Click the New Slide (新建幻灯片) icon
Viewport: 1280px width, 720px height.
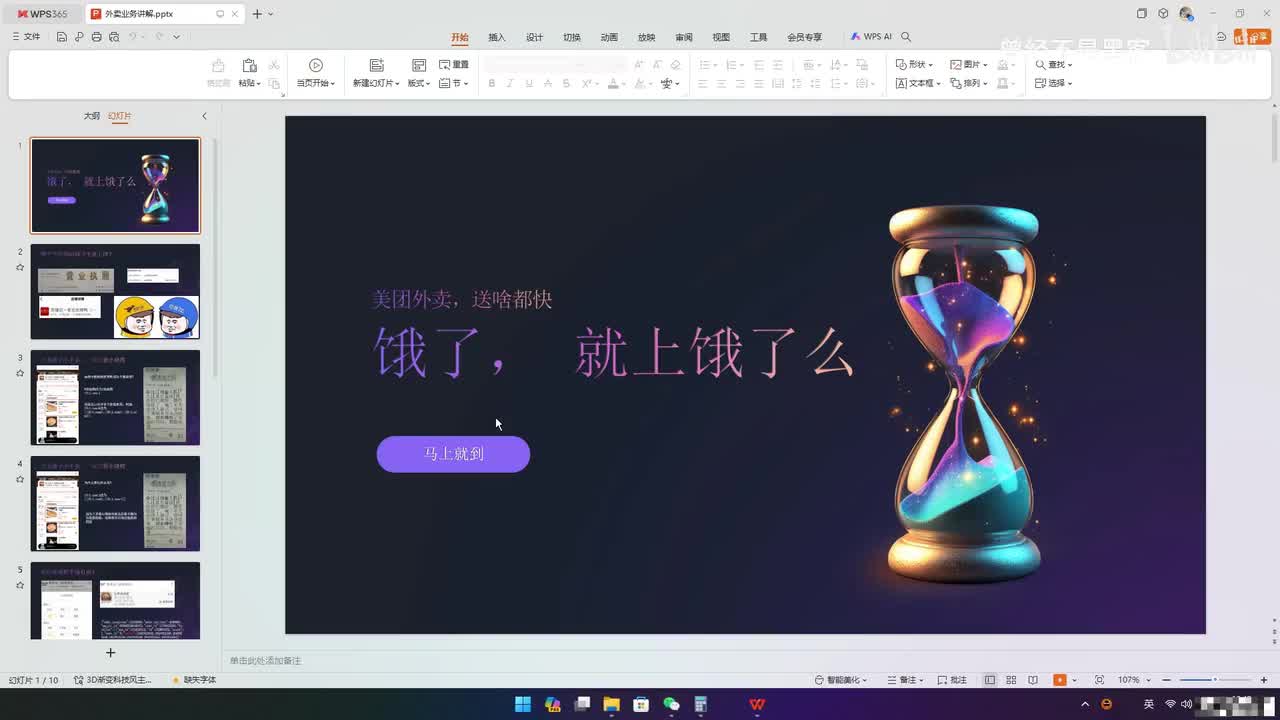376,65
